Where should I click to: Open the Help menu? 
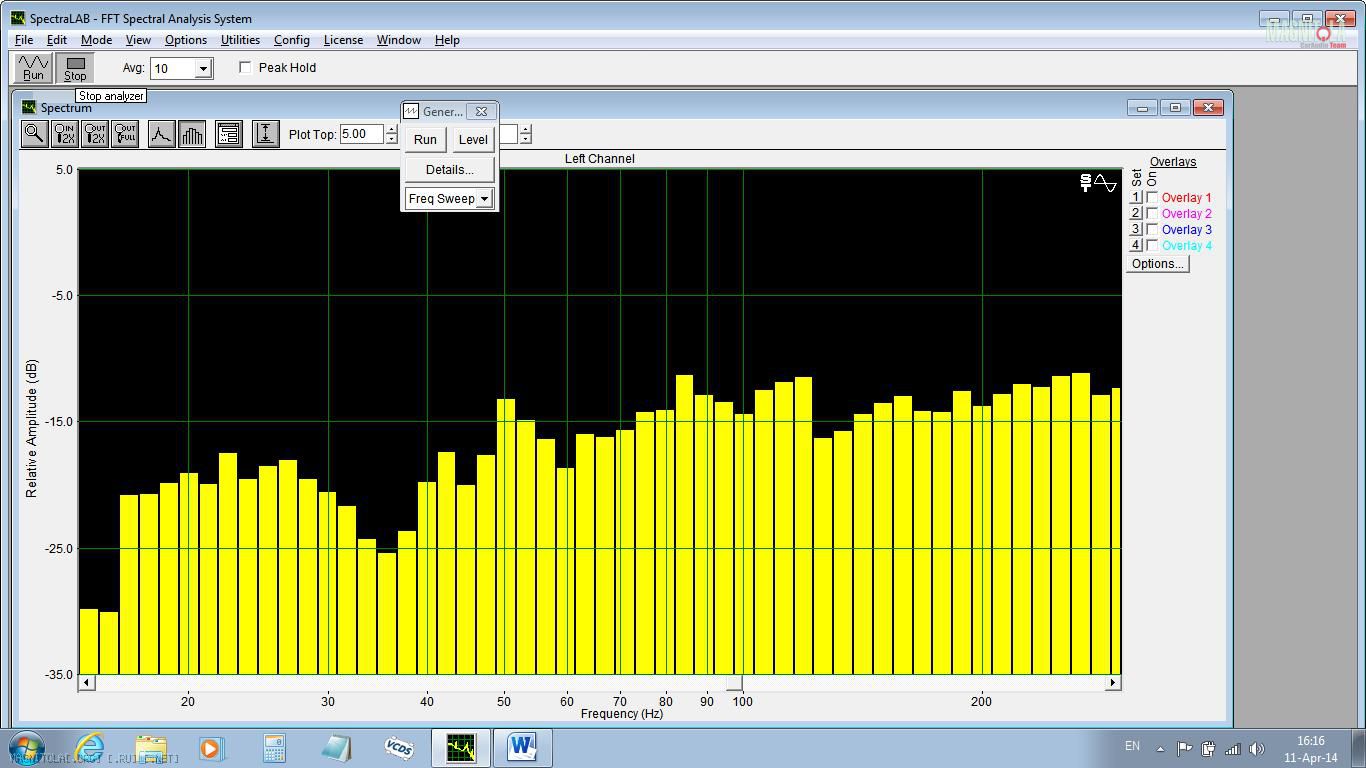pyautogui.click(x=447, y=40)
